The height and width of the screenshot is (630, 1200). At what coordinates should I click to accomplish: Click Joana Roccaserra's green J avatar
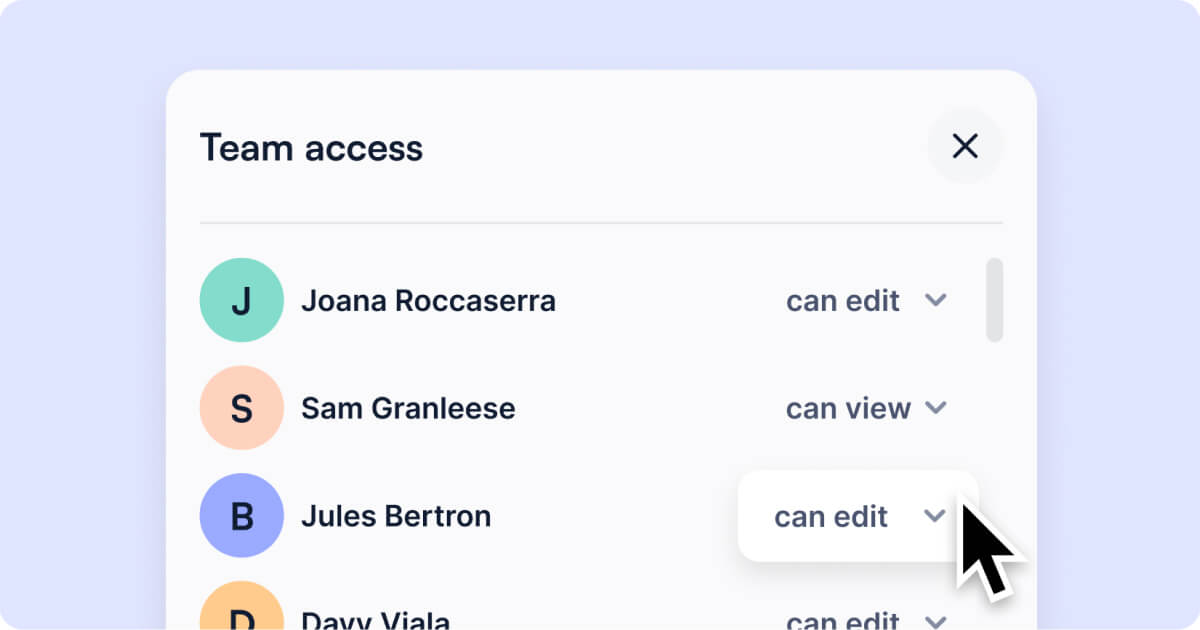[242, 300]
